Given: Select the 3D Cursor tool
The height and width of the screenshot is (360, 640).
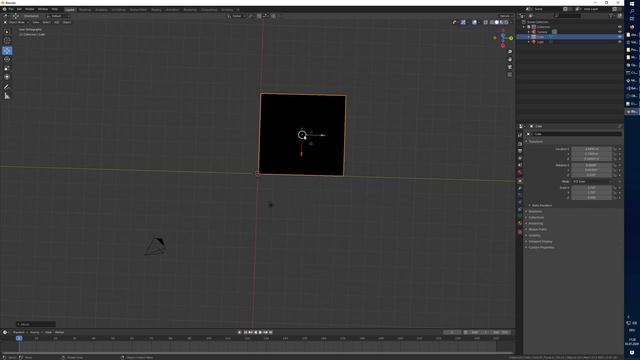Looking at the screenshot, I should [x=7, y=40].
